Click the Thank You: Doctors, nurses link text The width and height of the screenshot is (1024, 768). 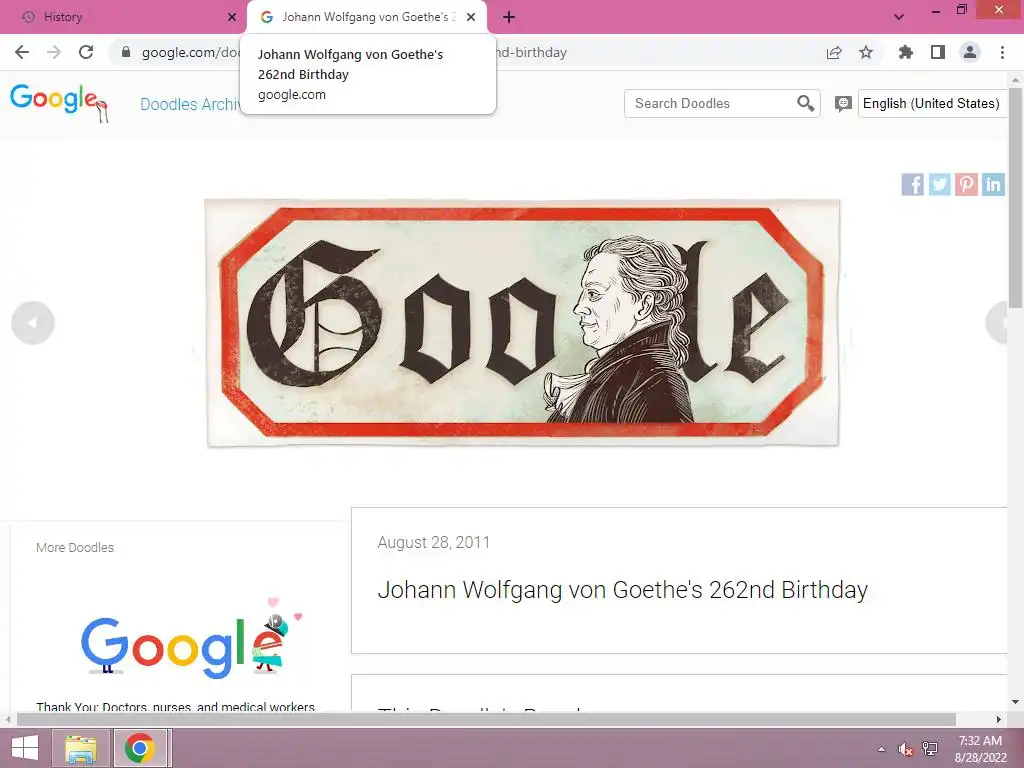175,706
